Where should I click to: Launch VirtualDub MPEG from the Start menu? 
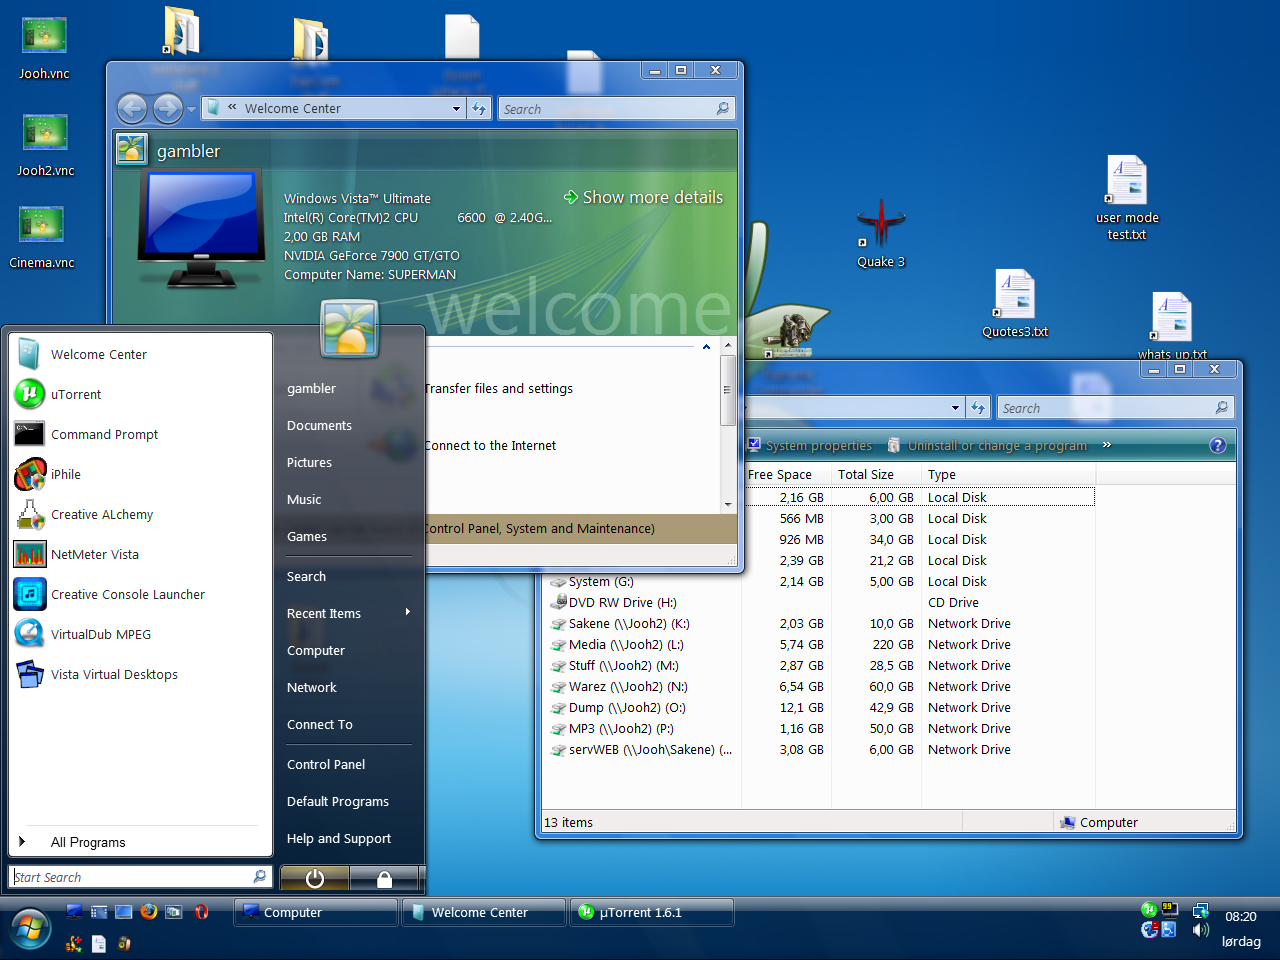click(140, 634)
